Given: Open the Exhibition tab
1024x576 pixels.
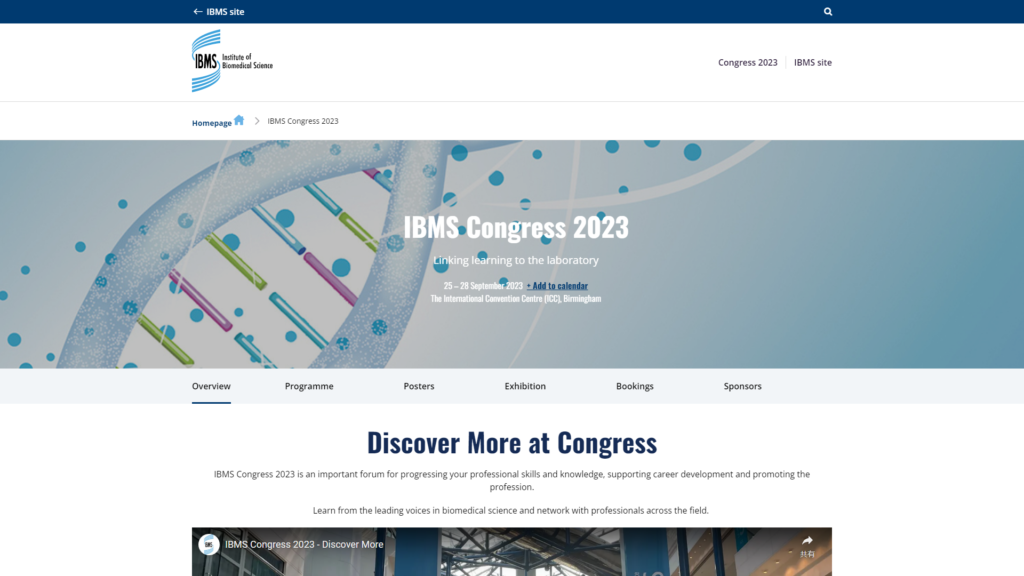Looking at the screenshot, I should [x=525, y=386].
